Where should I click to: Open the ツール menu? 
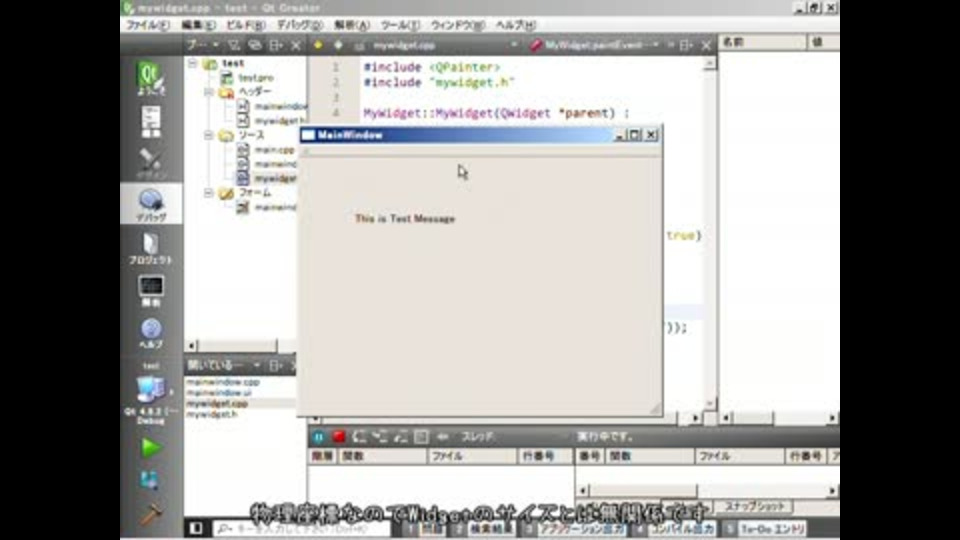tap(400, 25)
